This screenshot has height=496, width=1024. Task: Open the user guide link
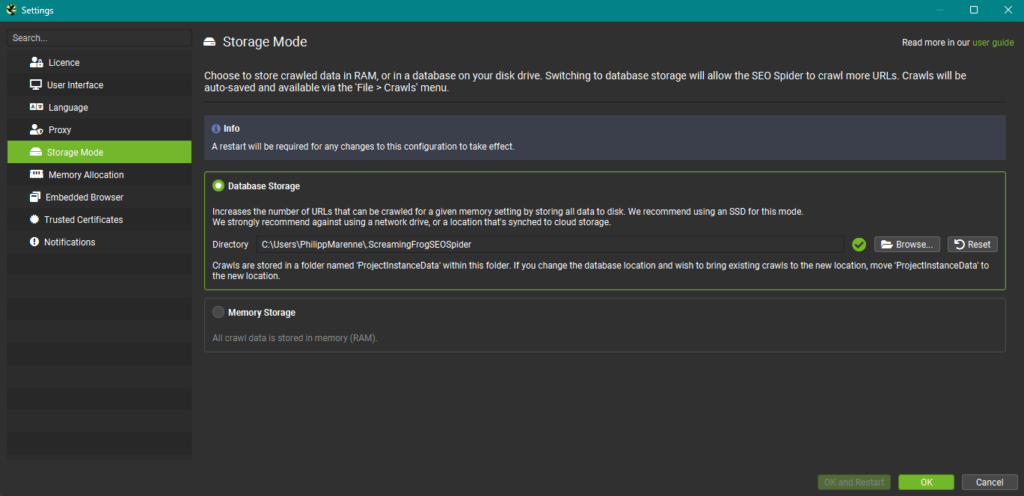993,42
